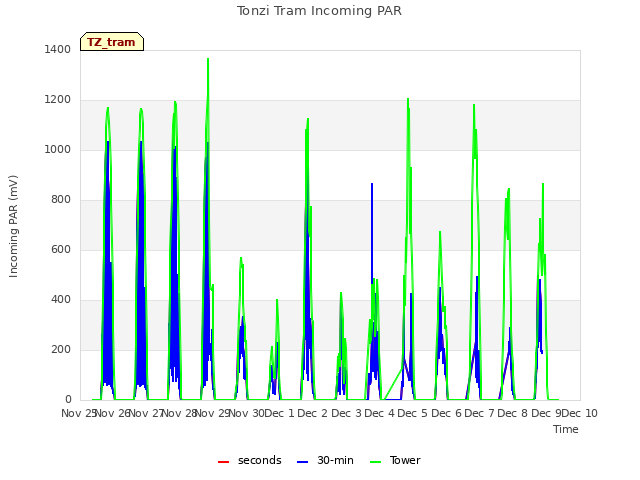Viewport: 640px width, 480px height.
Task: Click the 1000 y-axis tick label
Action: (58, 149)
